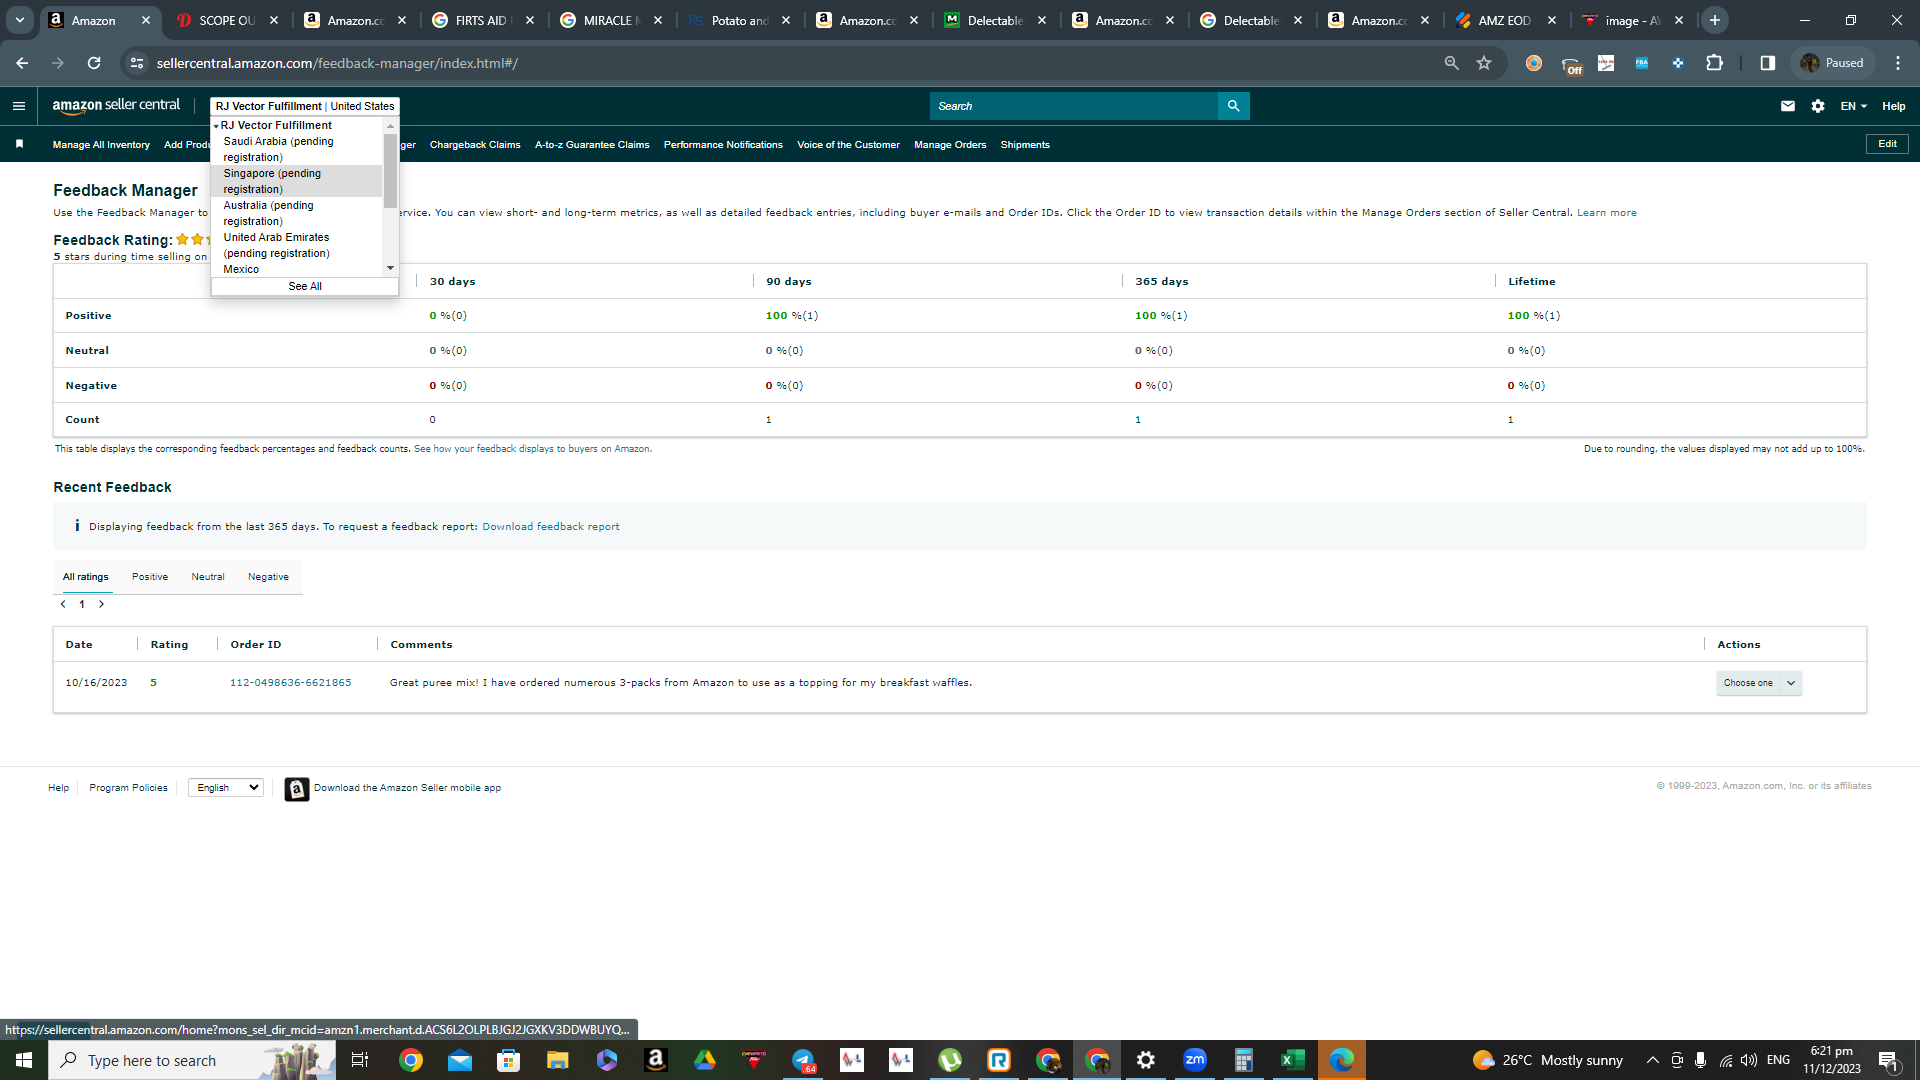Image resolution: width=1920 pixels, height=1080 pixels.
Task: Collapse the RJ Vector Fulfillment tree node
Action: click(x=216, y=126)
